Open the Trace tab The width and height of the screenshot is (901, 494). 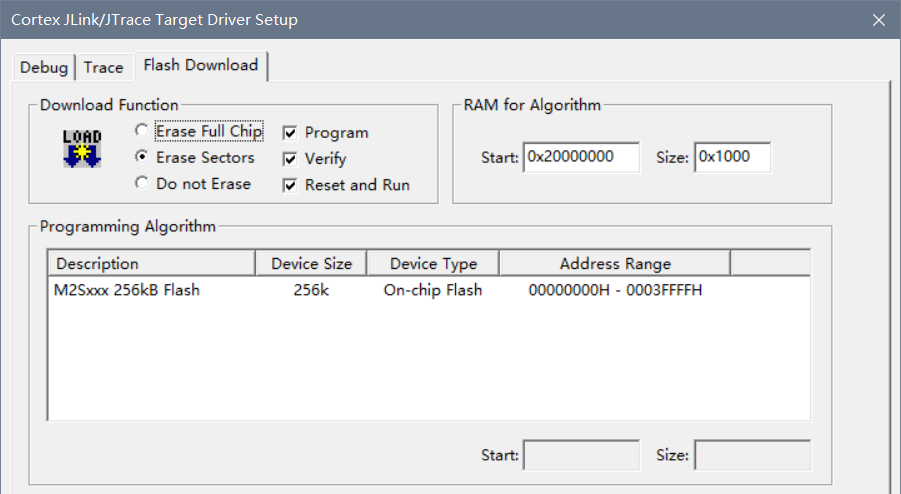click(103, 67)
